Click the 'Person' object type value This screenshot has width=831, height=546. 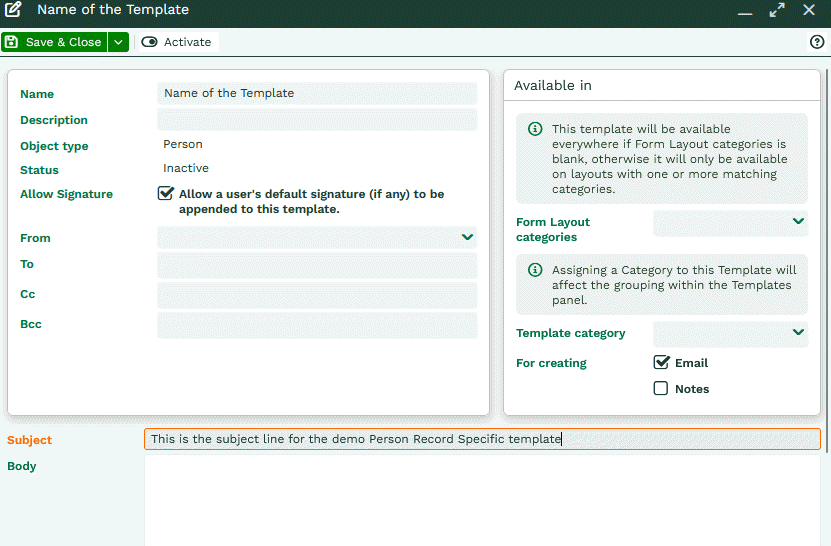(x=183, y=144)
